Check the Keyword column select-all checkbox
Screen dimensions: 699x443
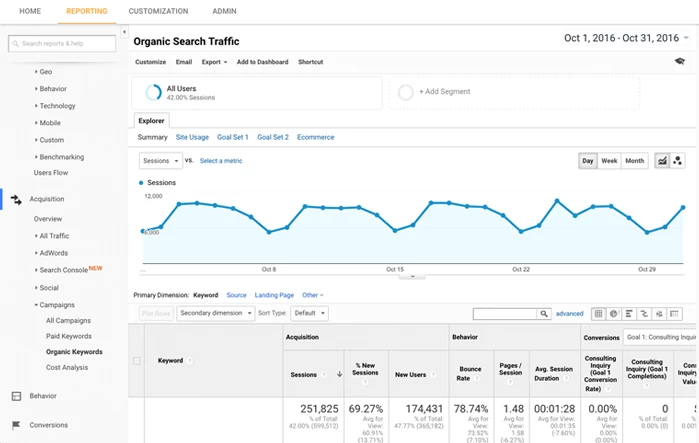coord(137,361)
